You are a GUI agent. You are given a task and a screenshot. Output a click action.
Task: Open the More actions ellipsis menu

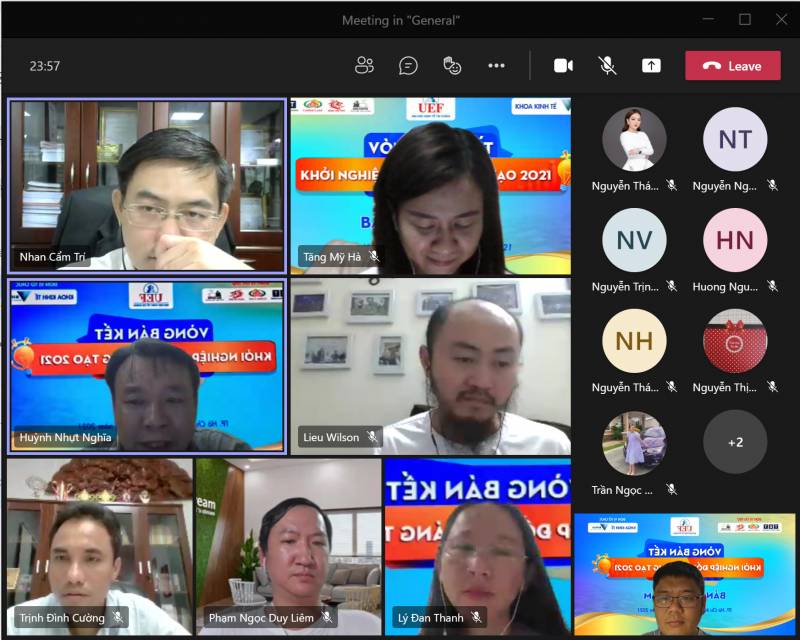click(496, 66)
